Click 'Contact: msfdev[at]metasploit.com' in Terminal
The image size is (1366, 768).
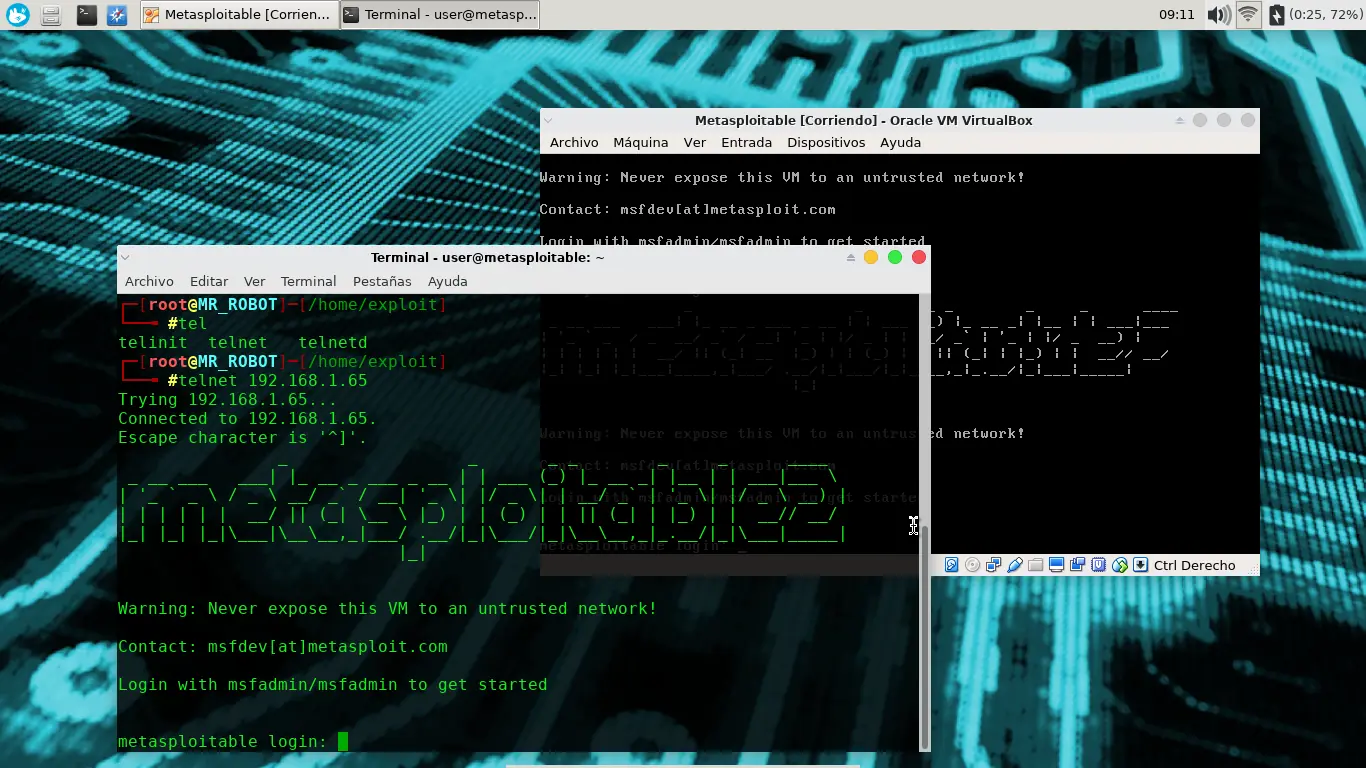[283, 647]
